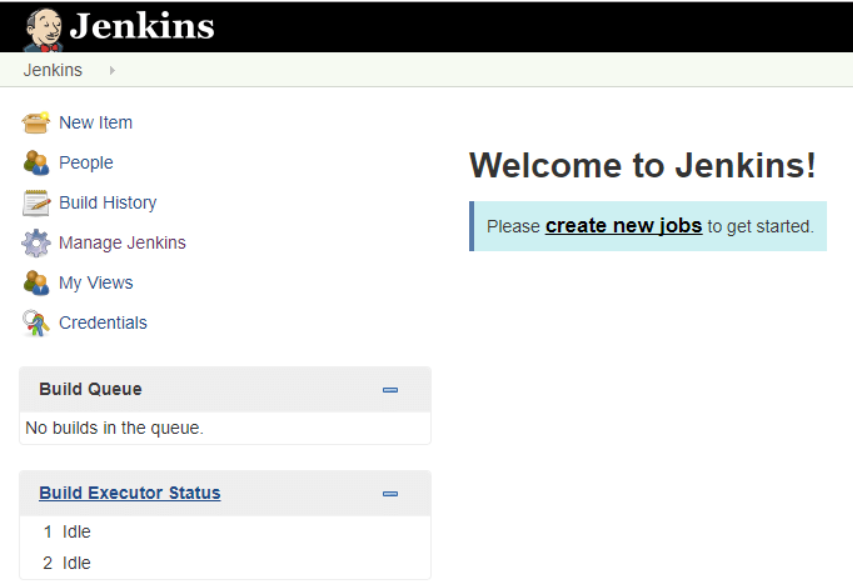Select New Item from the sidebar menu
The height and width of the screenshot is (585, 853).
pos(95,122)
